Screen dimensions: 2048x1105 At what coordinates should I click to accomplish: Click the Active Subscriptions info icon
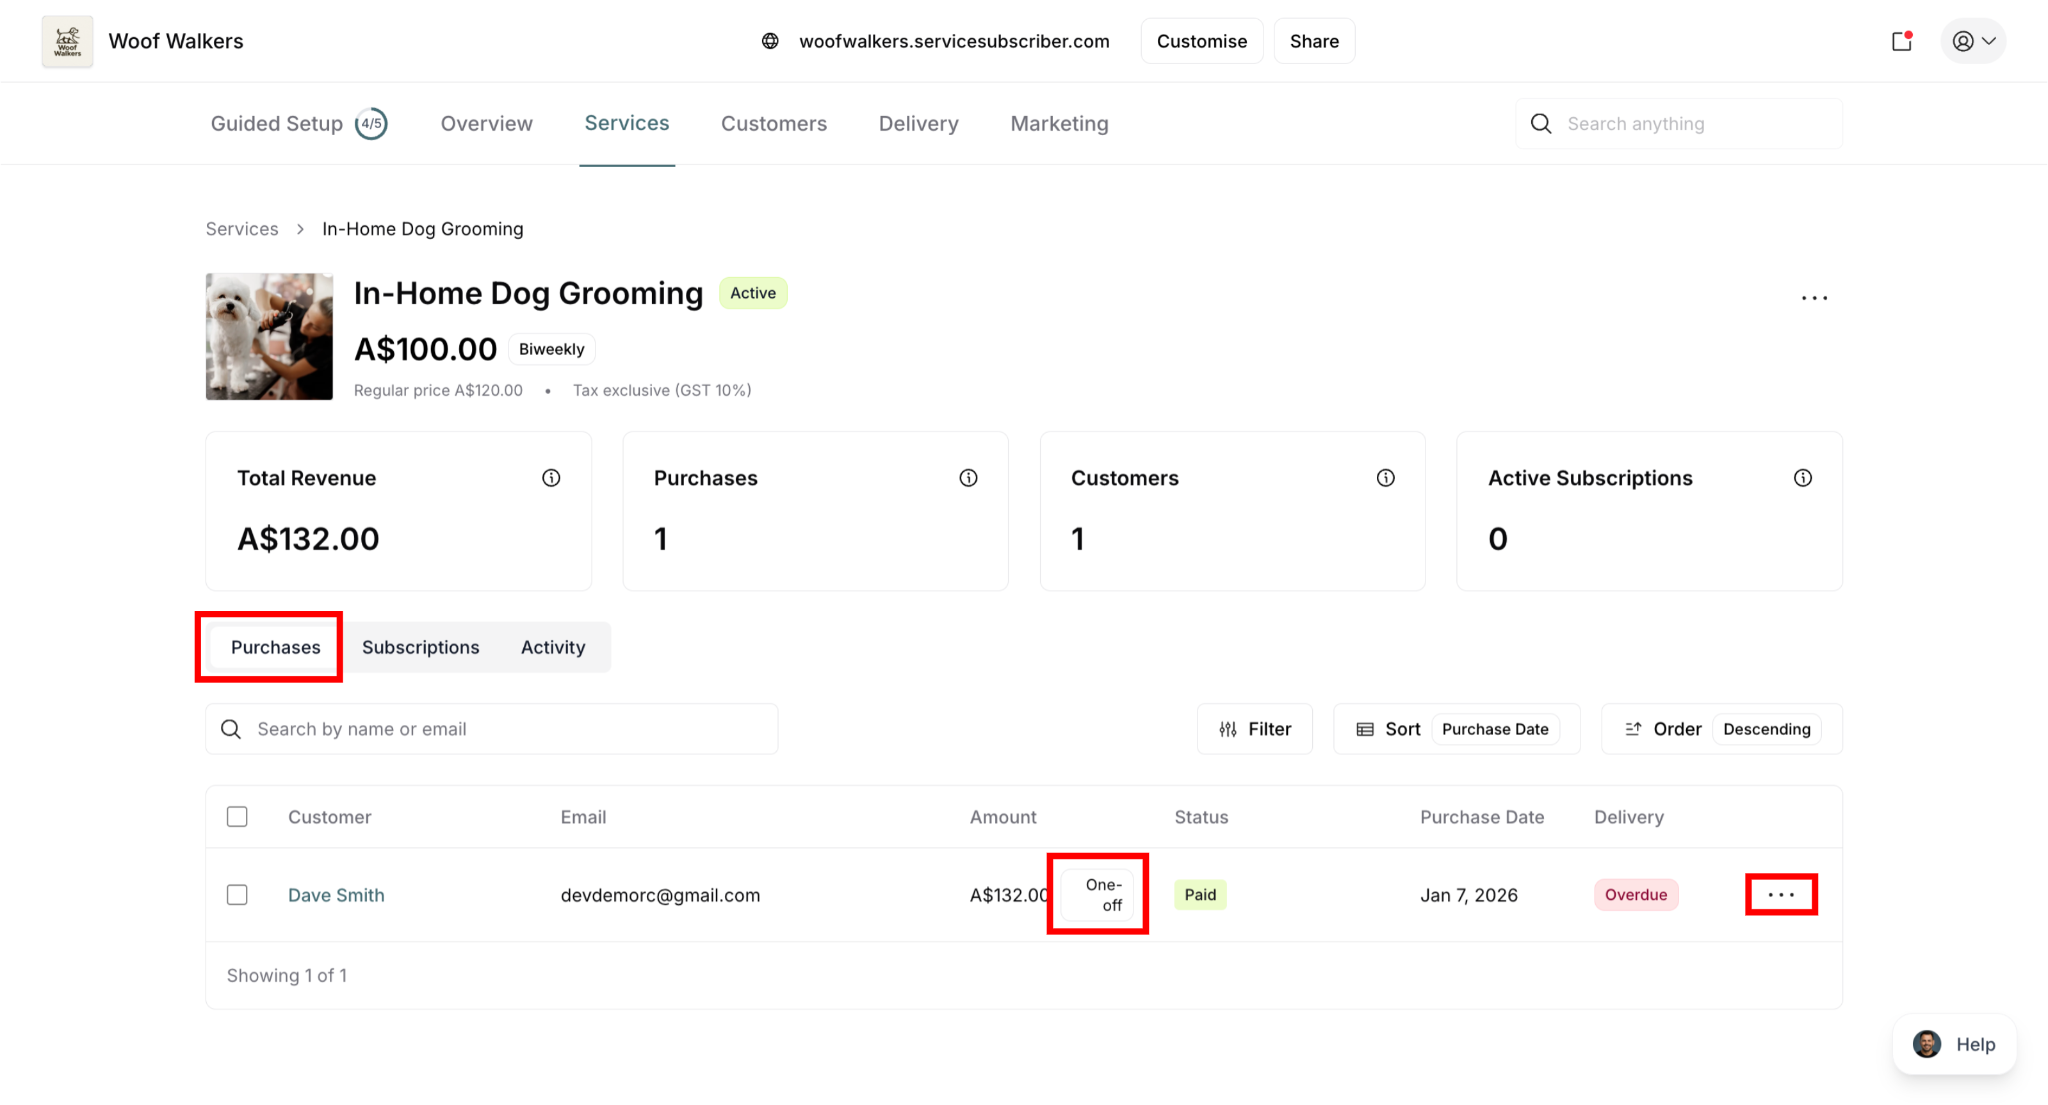tap(1802, 478)
